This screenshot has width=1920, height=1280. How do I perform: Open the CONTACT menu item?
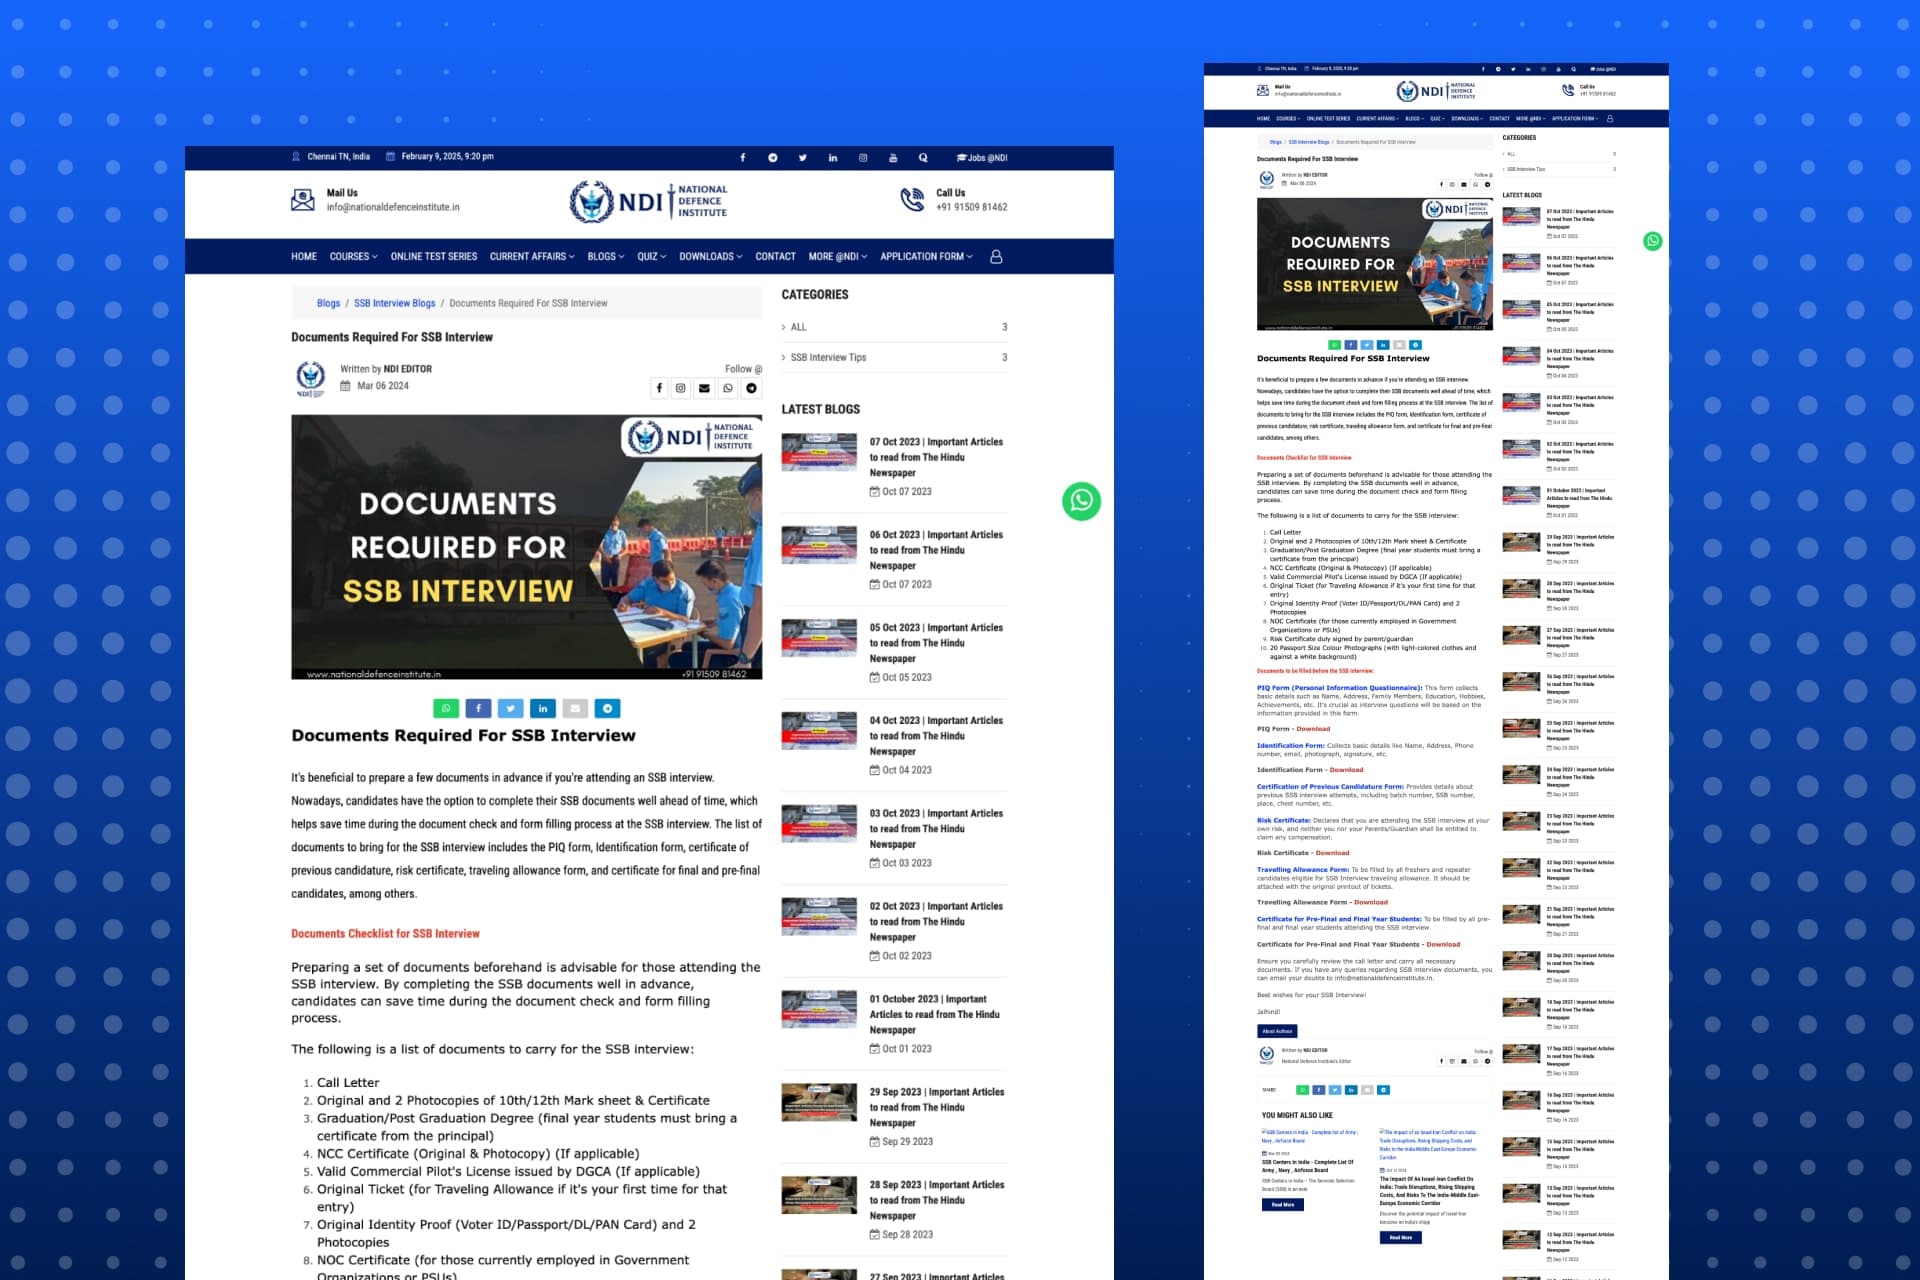(775, 256)
